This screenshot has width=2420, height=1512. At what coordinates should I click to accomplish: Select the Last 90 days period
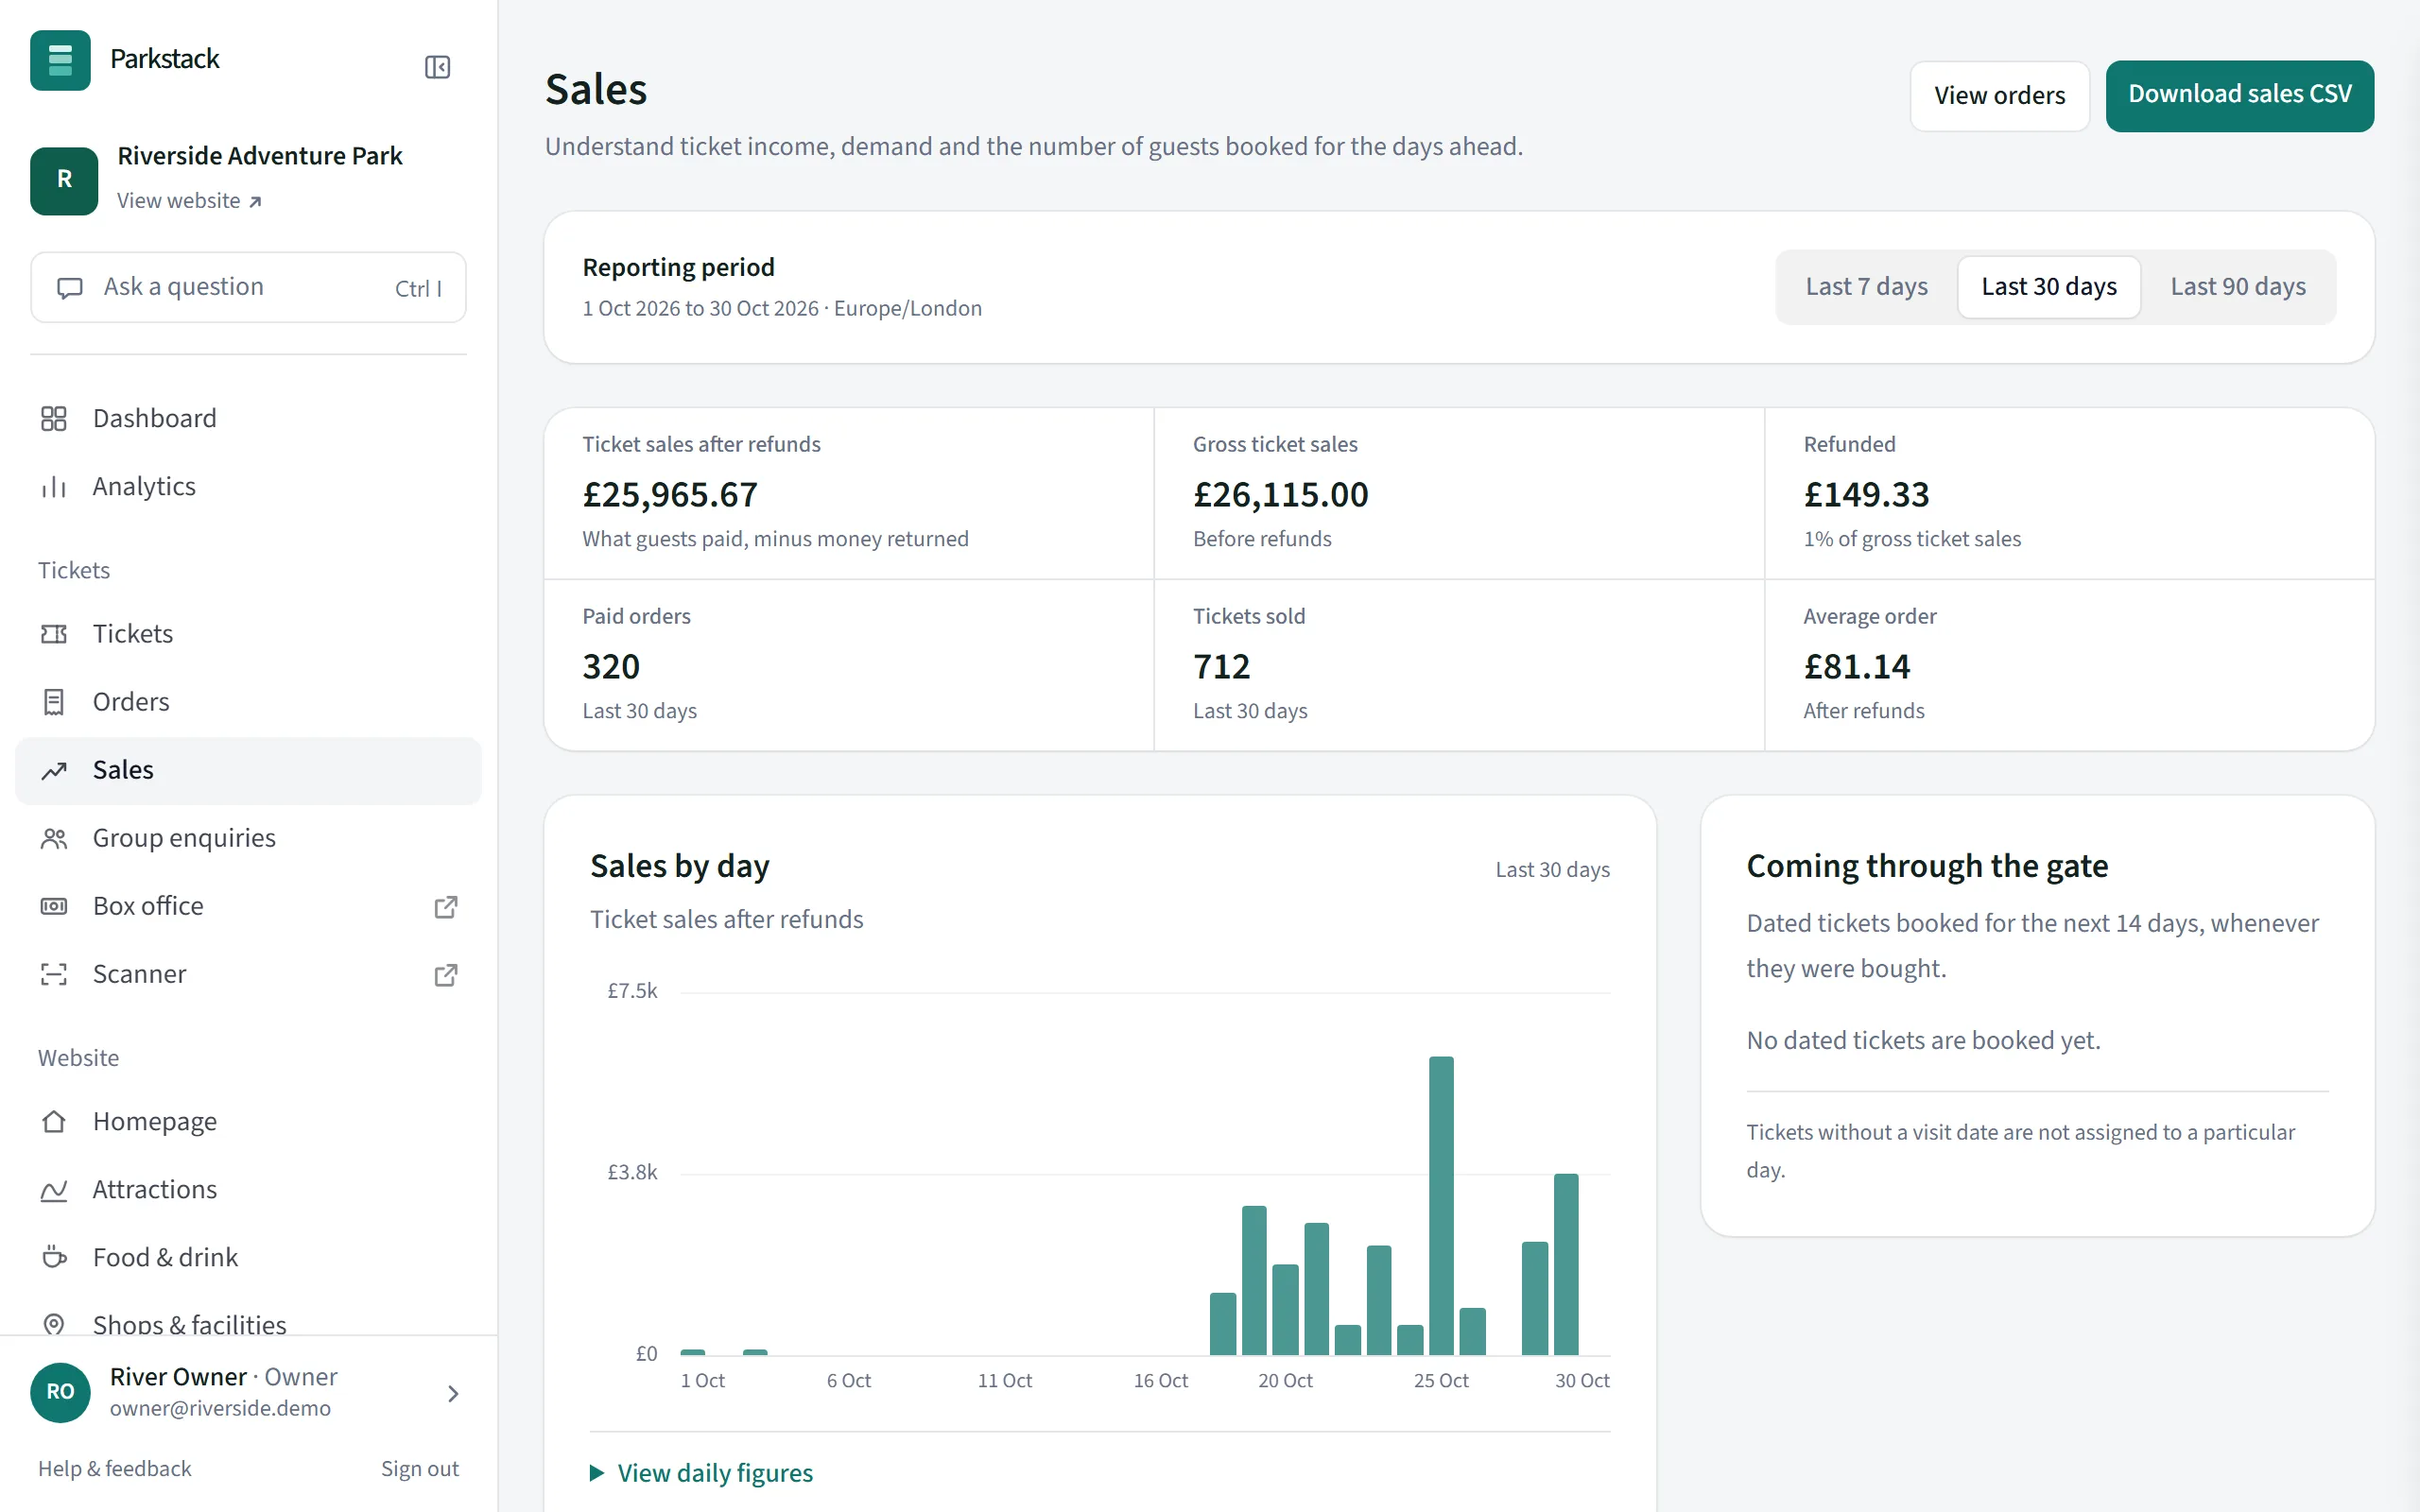(2237, 287)
